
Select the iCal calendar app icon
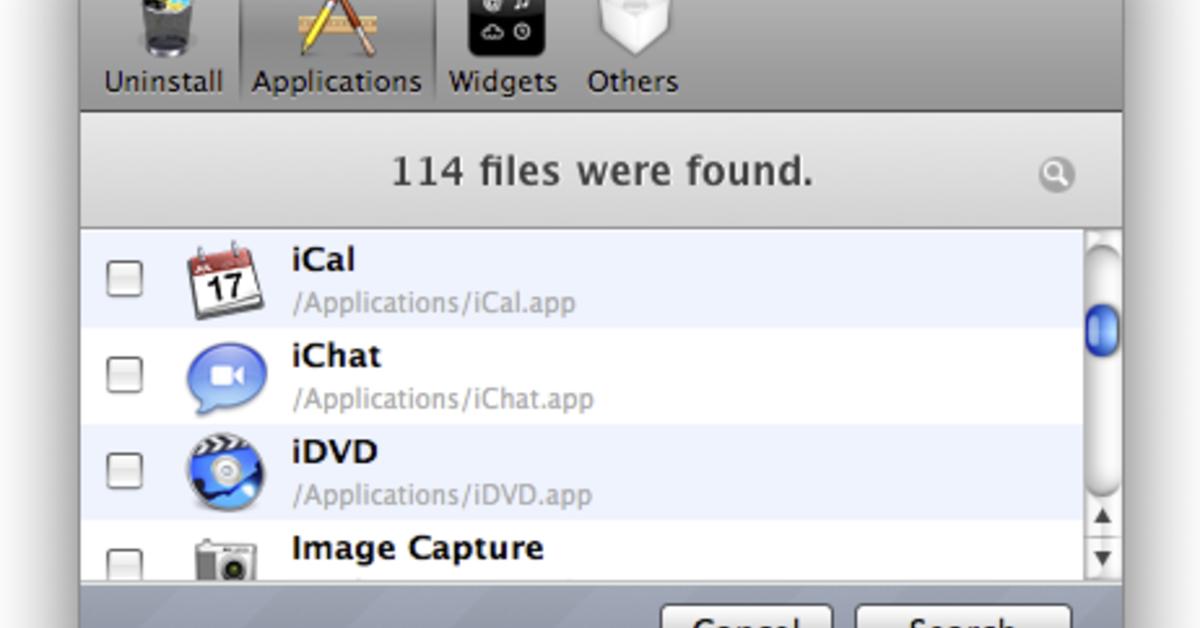[225, 280]
